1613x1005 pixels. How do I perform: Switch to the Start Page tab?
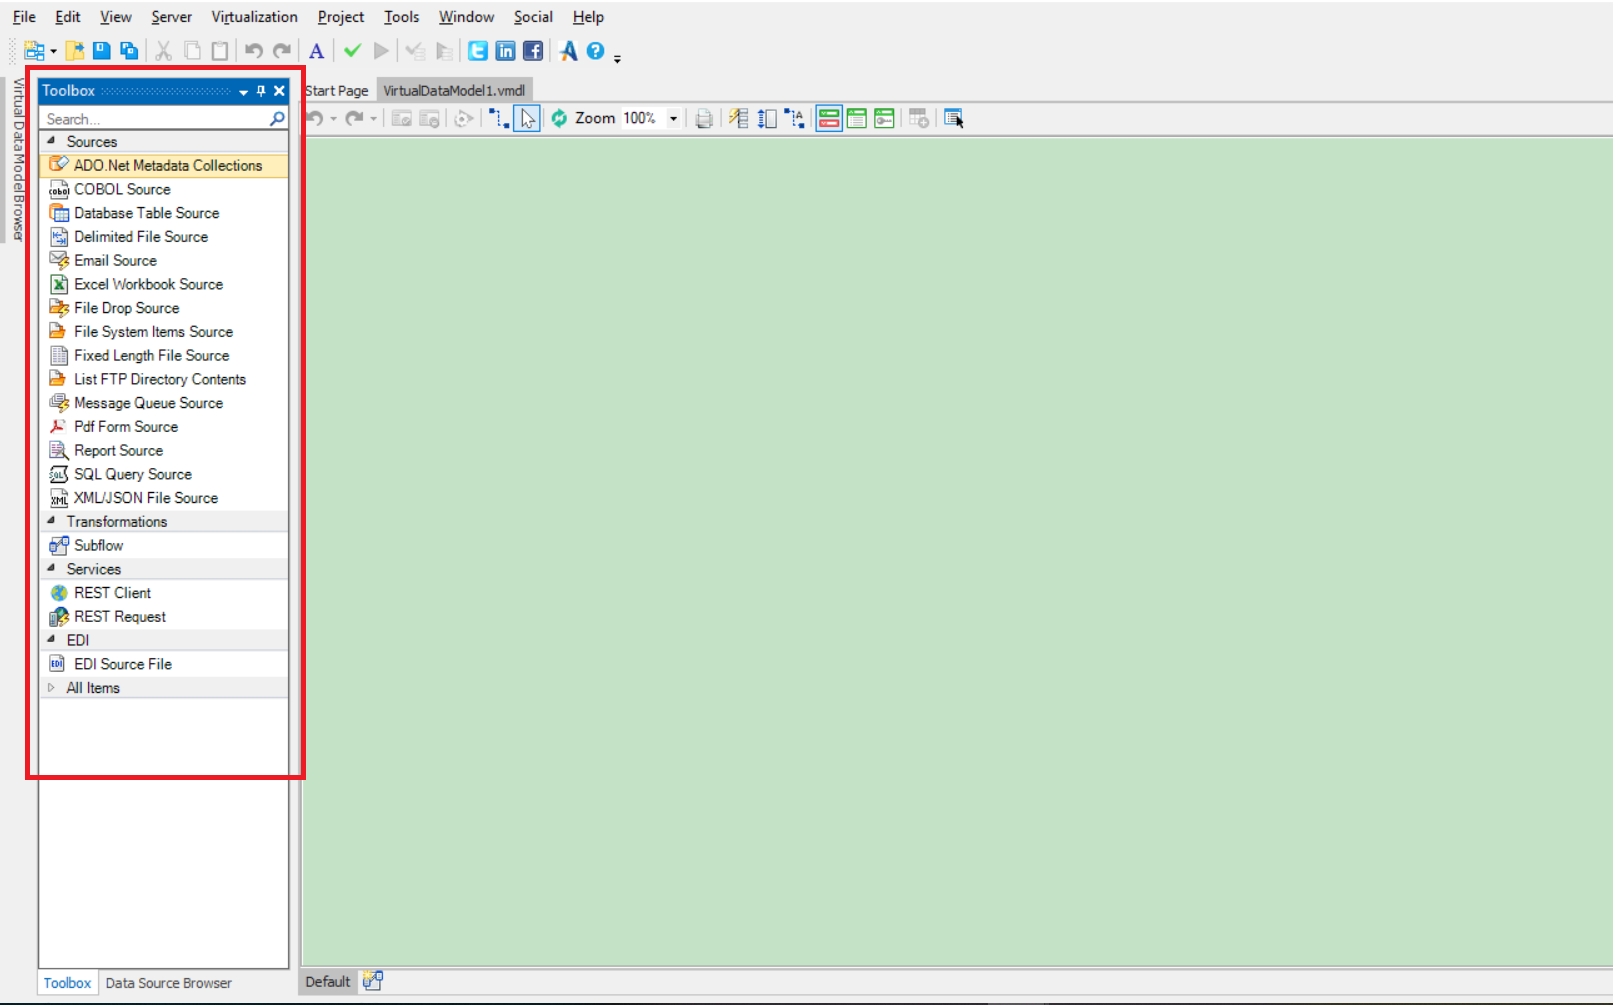pos(337,91)
